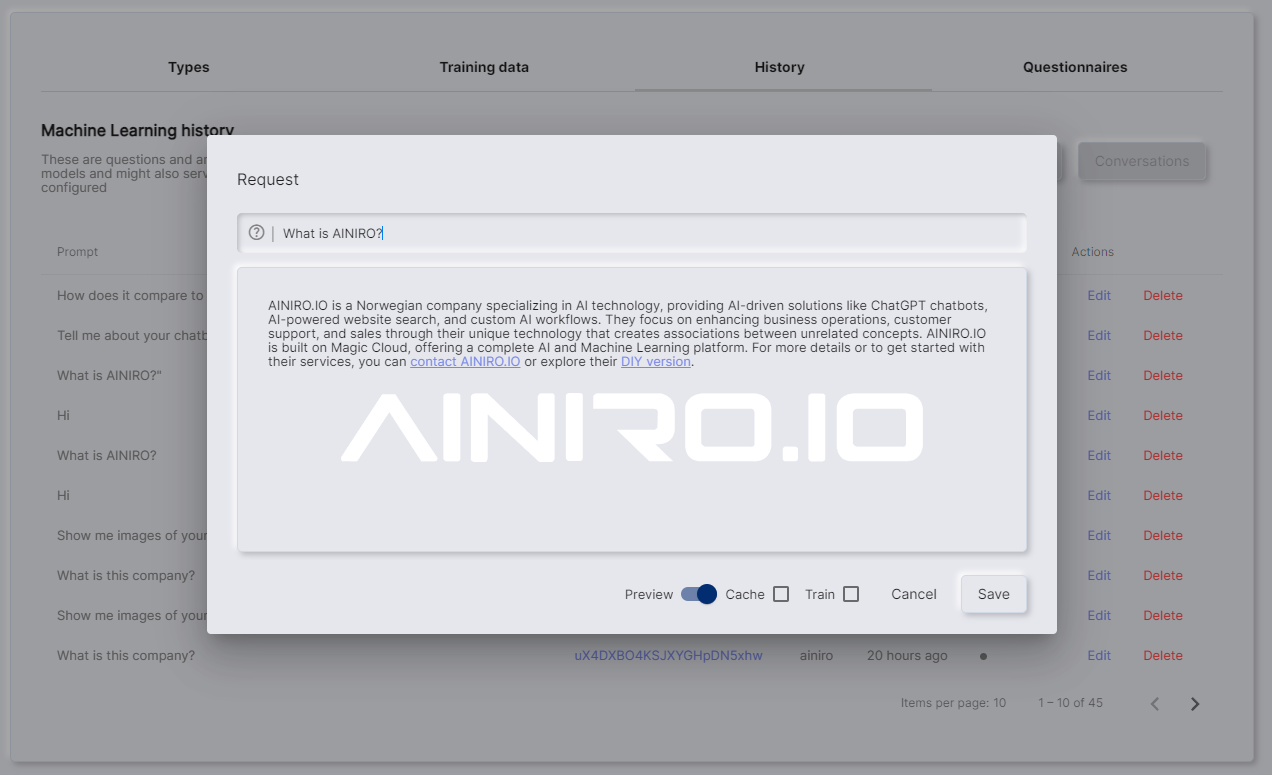Viewport: 1272px width, 775px height.
Task: Open the 'DIY version' link
Action: click(656, 361)
